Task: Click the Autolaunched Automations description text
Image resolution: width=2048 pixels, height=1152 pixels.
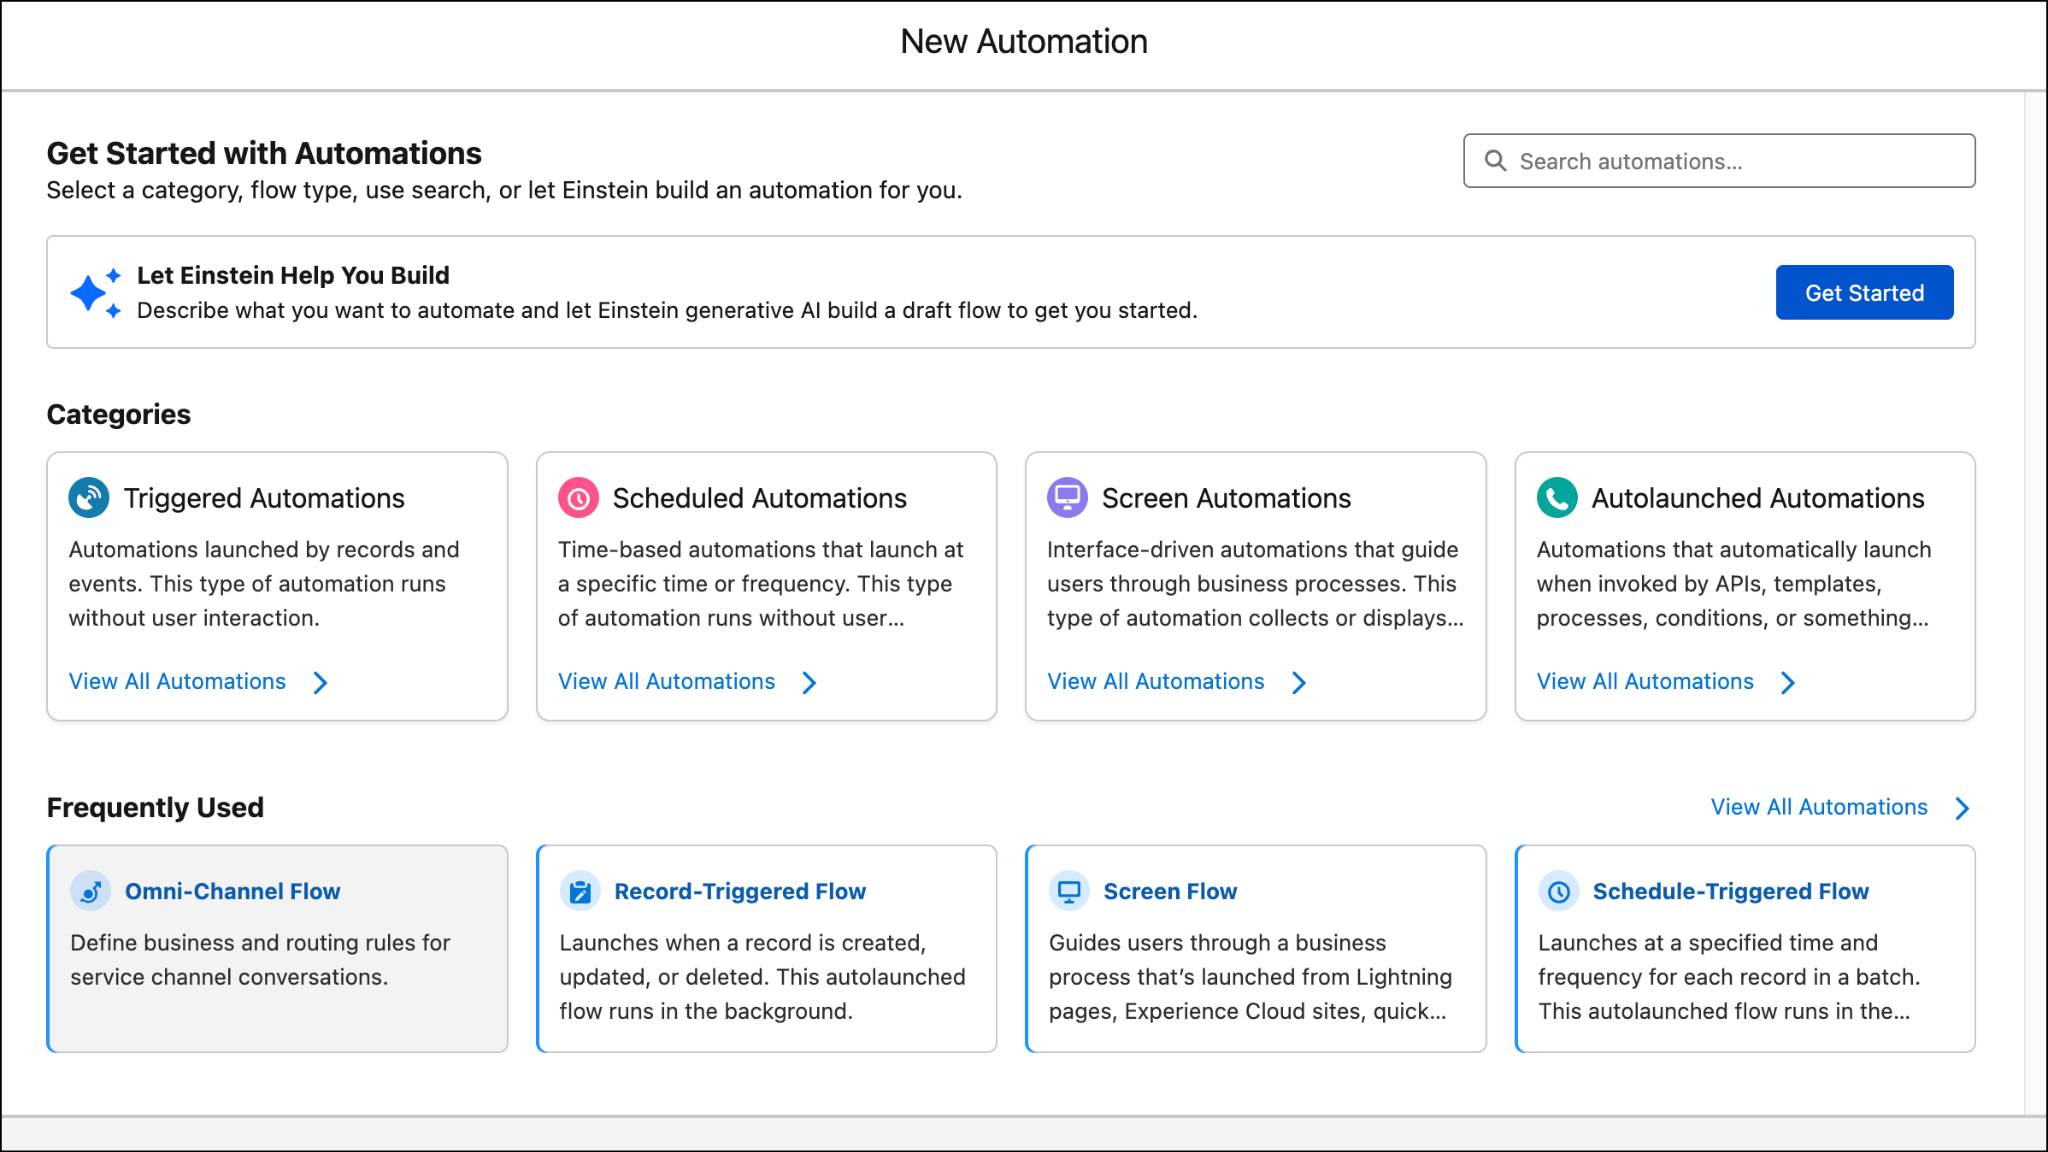Action: [1734, 584]
